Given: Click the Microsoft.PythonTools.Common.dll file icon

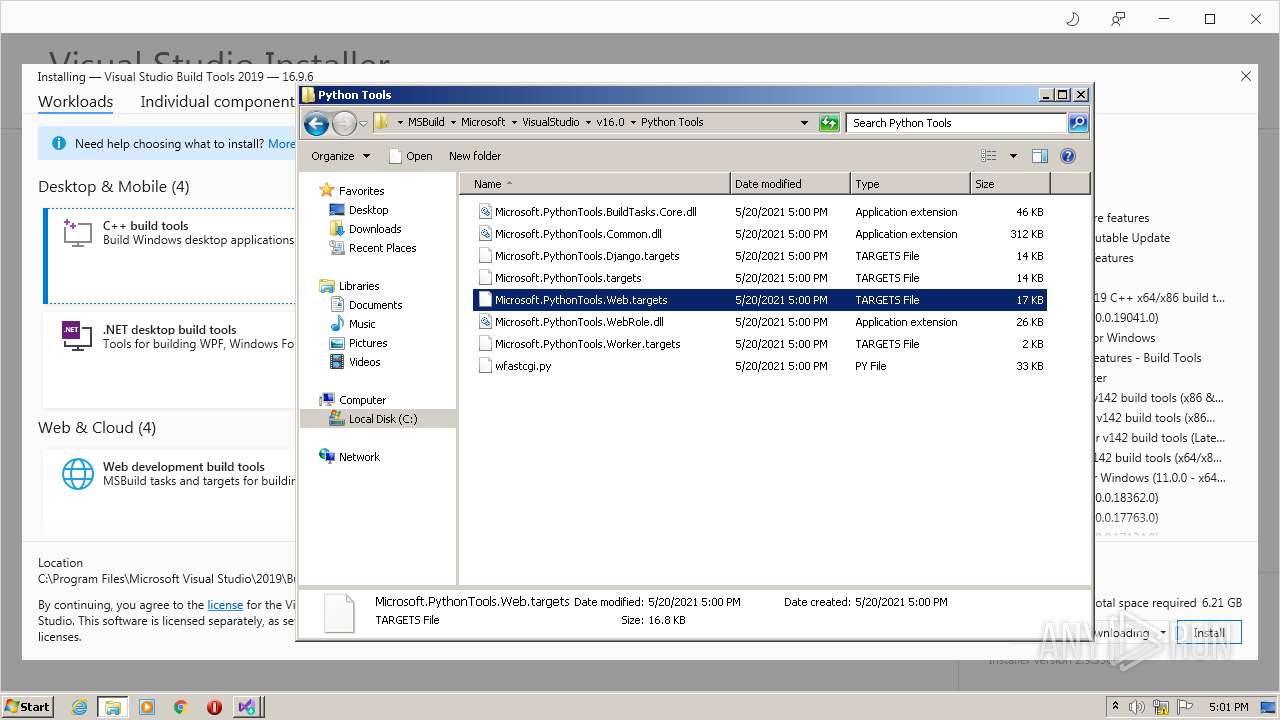Looking at the screenshot, I should tap(485, 234).
